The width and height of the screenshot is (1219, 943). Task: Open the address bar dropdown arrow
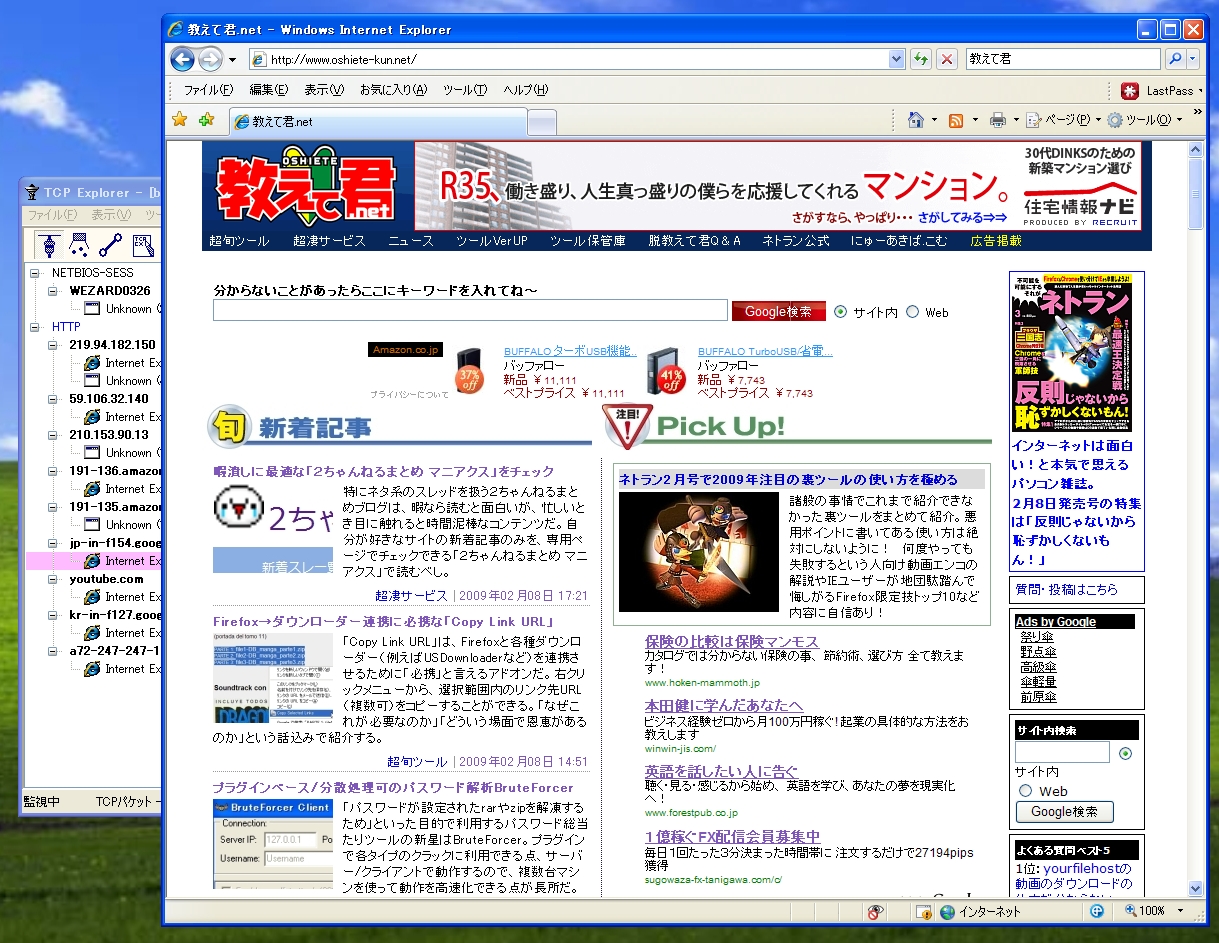coord(896,59)
